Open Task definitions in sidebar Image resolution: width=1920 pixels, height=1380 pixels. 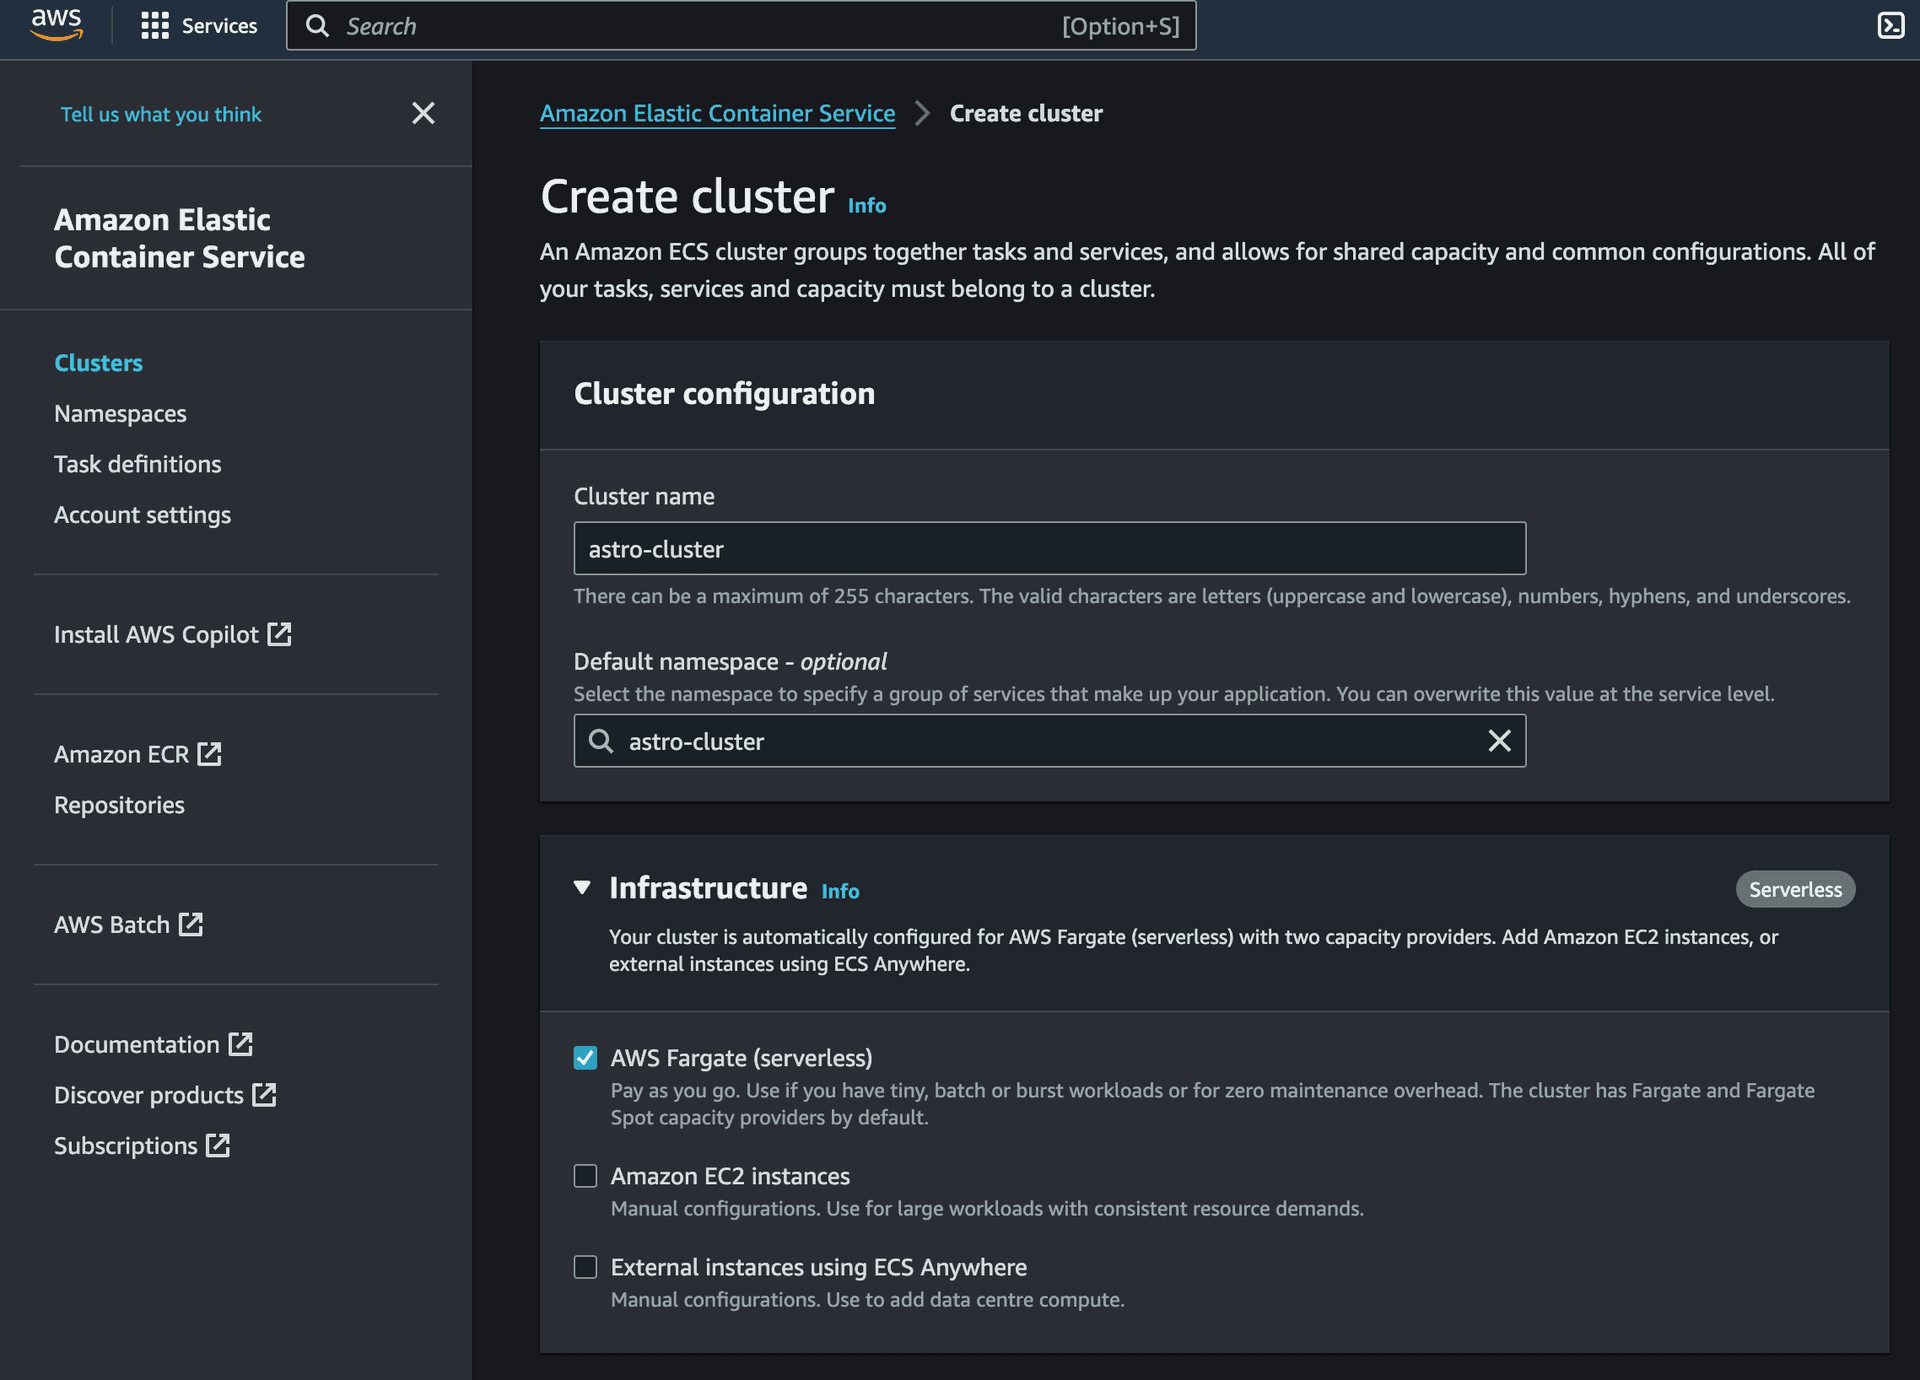click(x=137, y=464)
